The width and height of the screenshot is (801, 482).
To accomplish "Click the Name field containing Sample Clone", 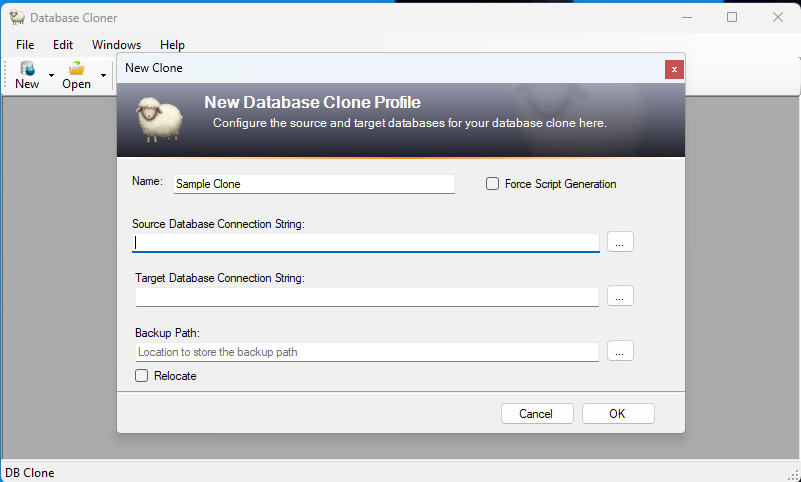I will 313,184.
